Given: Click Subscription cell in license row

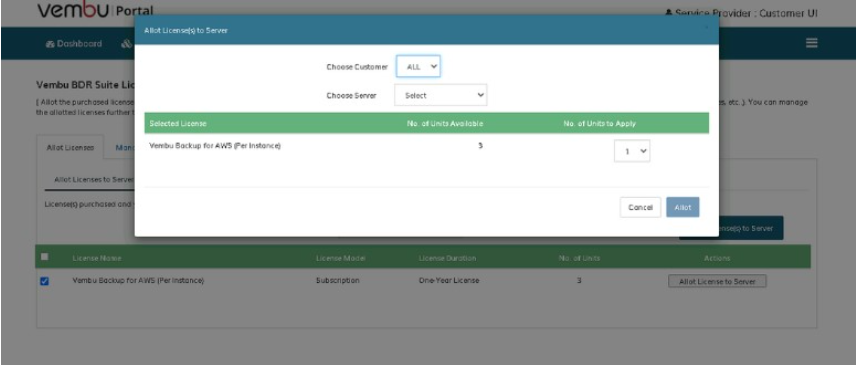Looking at the screenshot, I should [337, 280].
